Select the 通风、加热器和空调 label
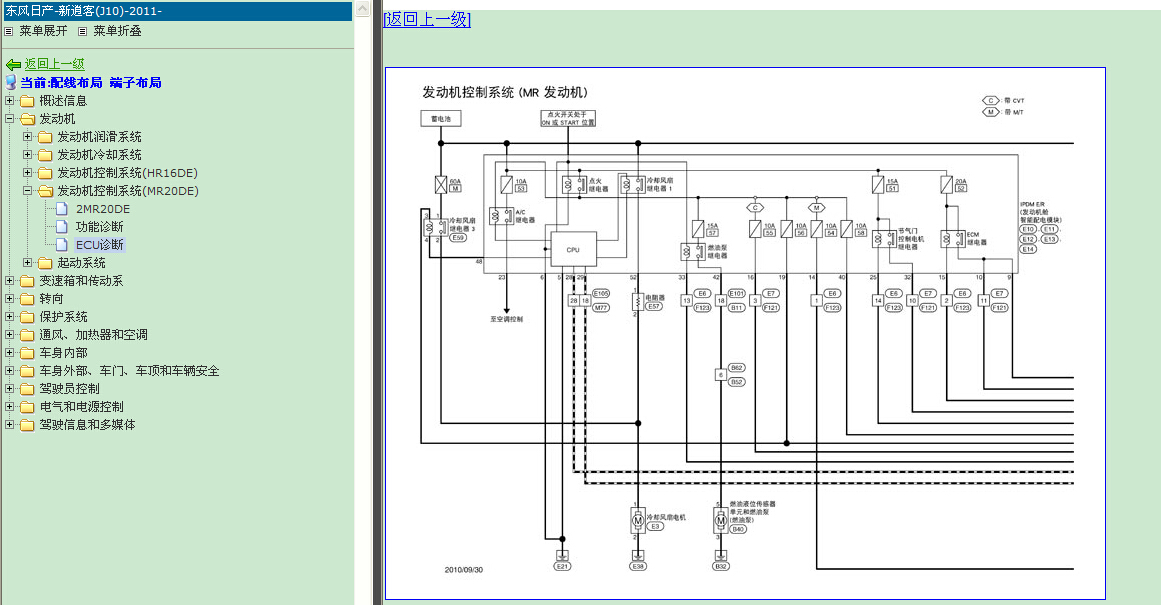 tap(93, 335)
